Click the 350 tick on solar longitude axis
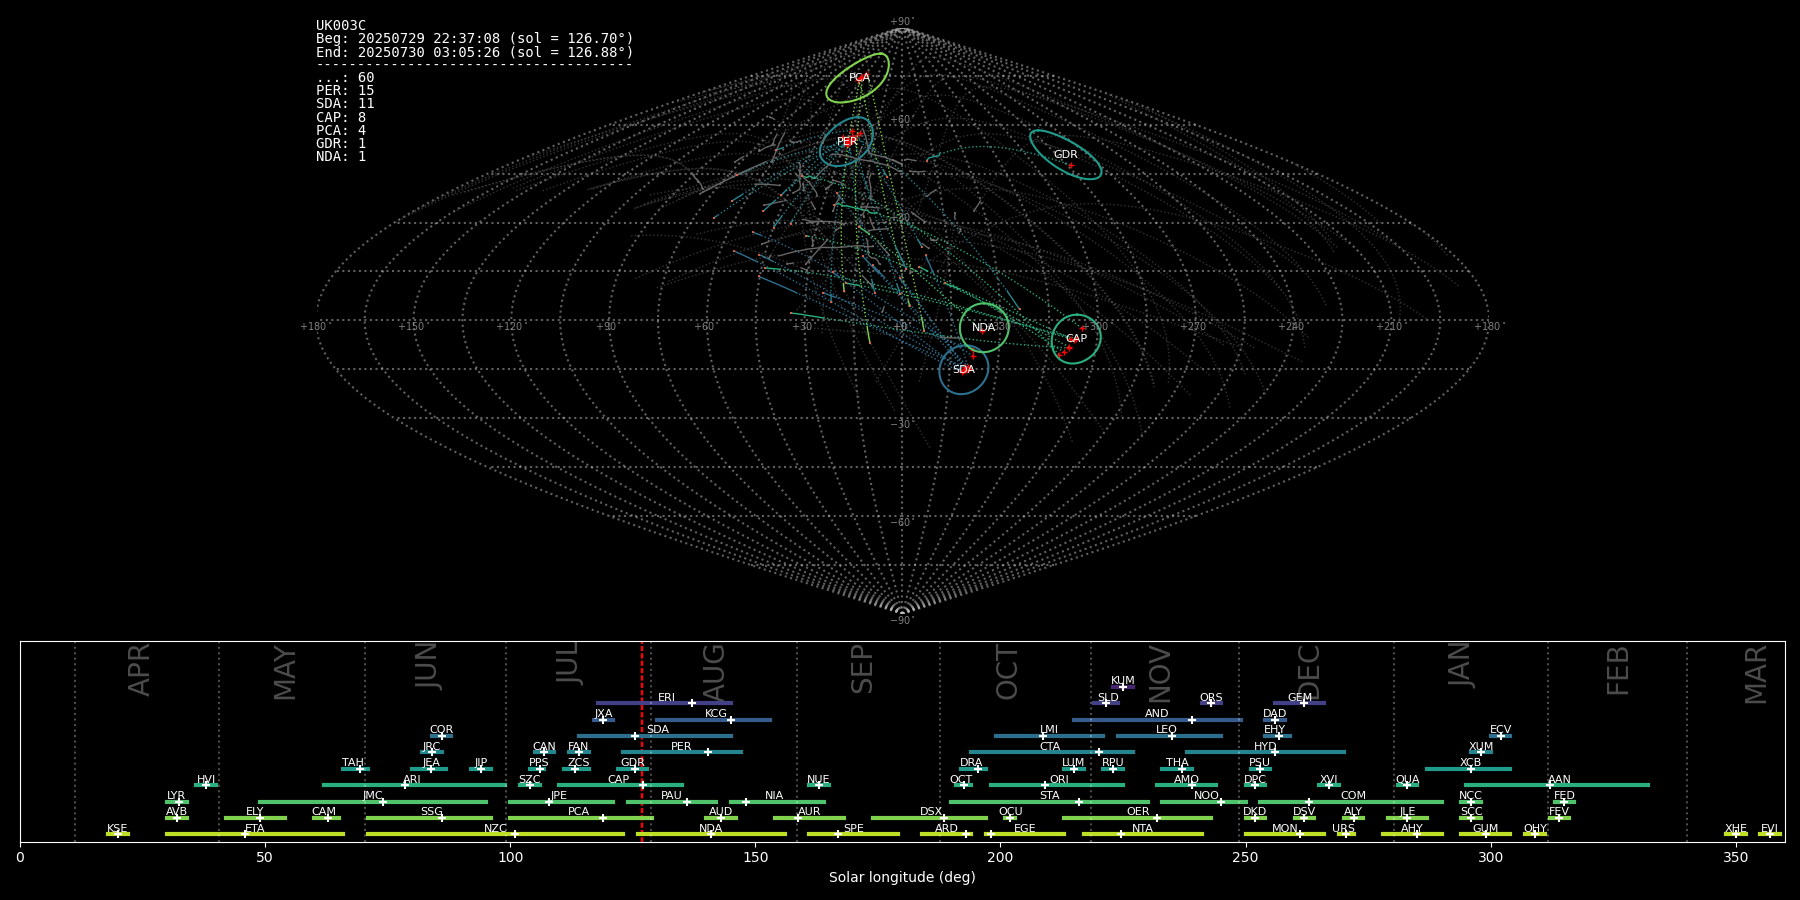Screen dimensions: 1800x900 tap(1735, 857)
